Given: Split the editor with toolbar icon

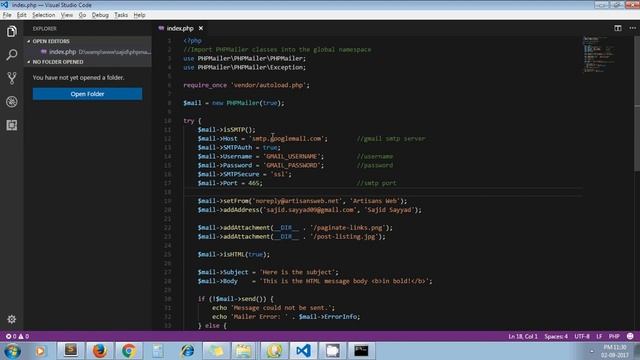Looking at the screenshot, I should click(618, 28).
